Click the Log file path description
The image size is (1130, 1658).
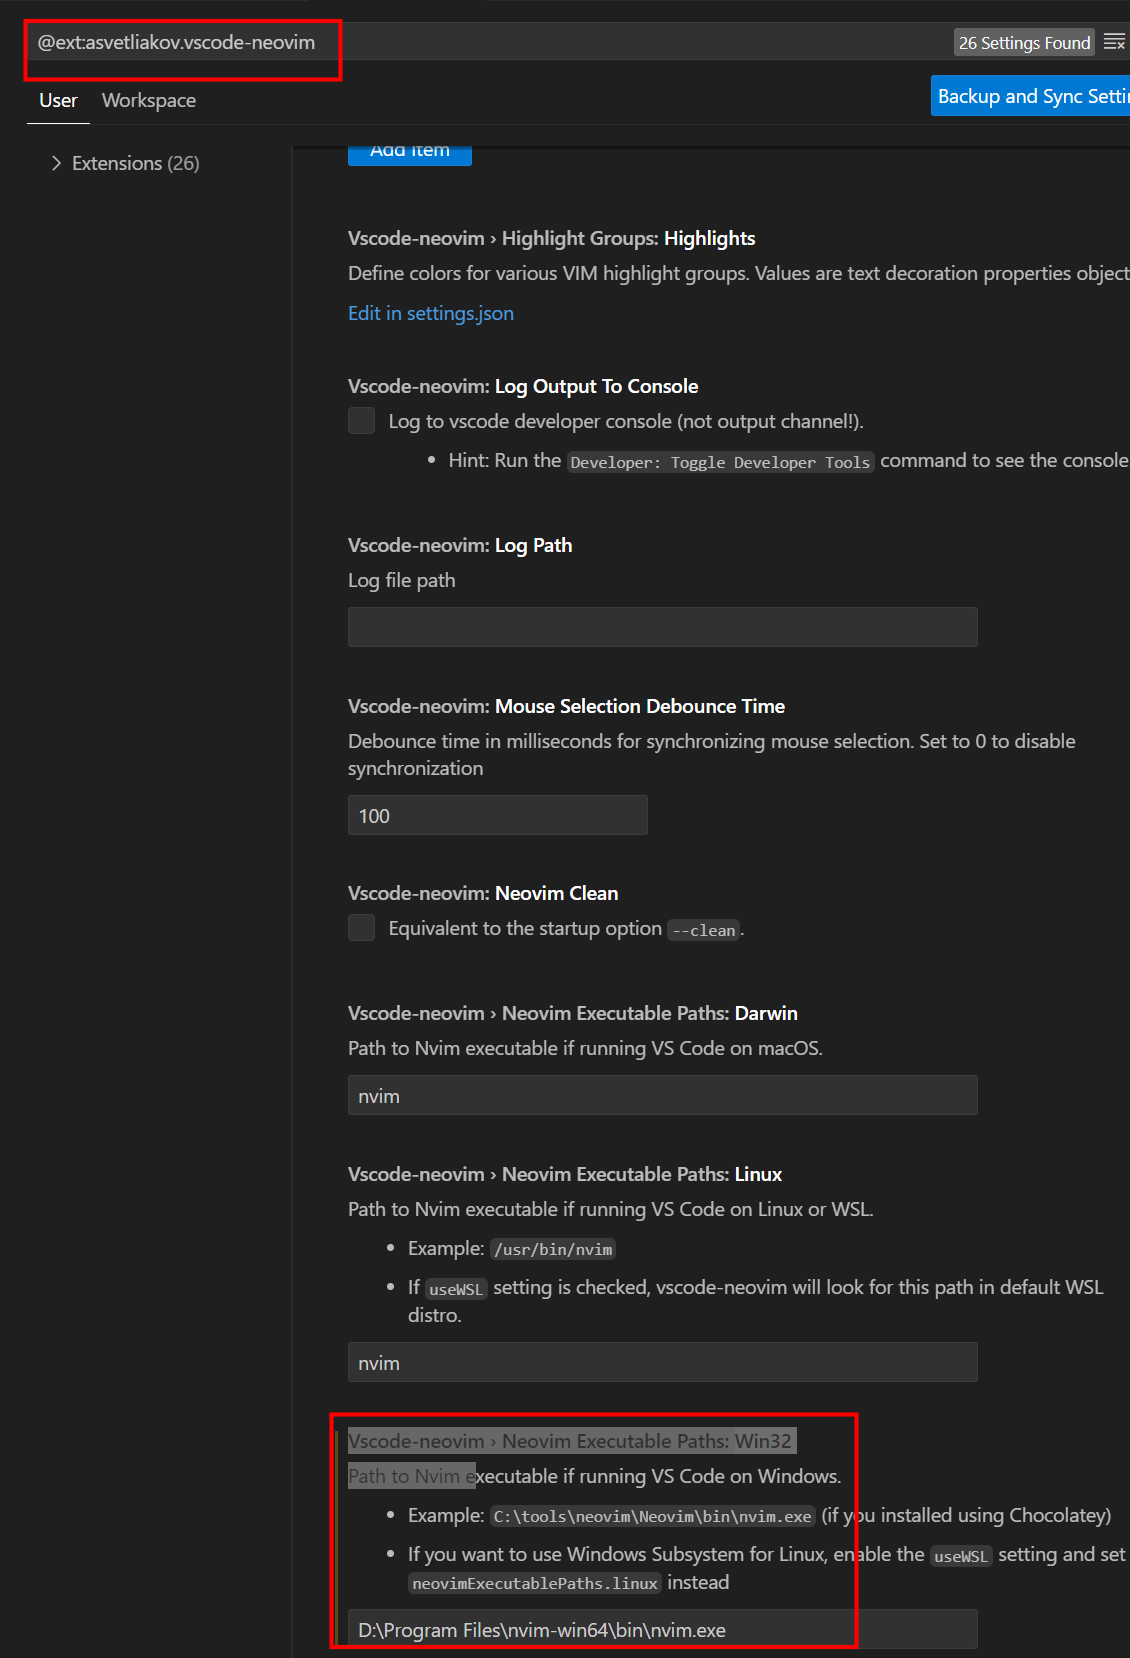(402, 580)
